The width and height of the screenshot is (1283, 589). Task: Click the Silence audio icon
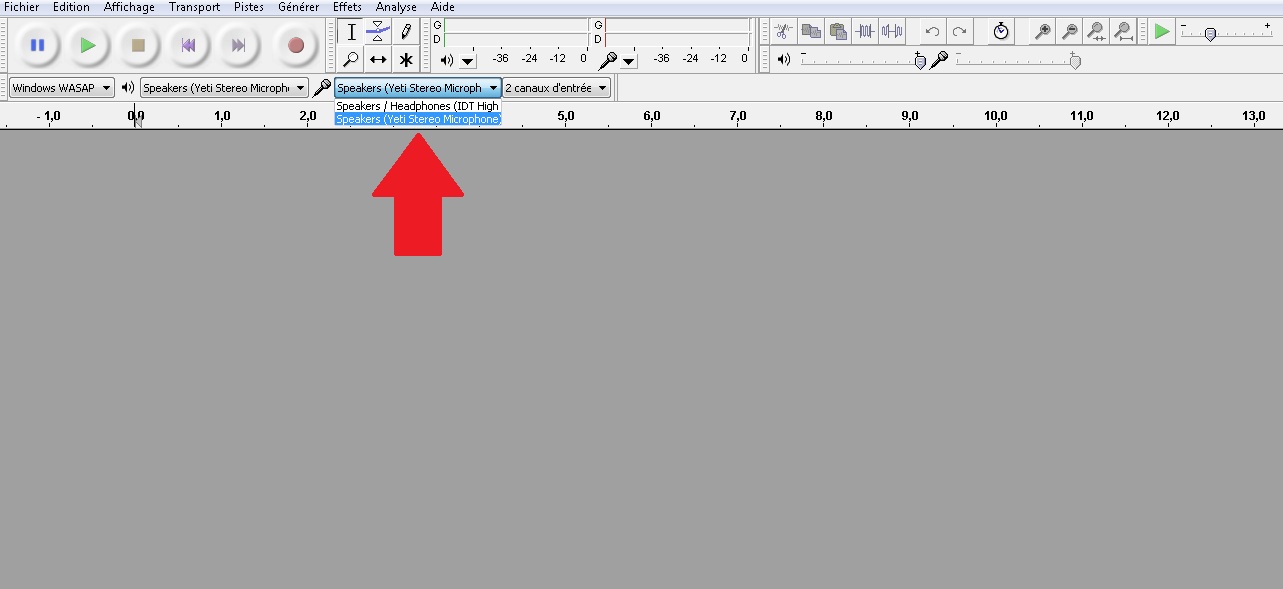click(892, 32)
